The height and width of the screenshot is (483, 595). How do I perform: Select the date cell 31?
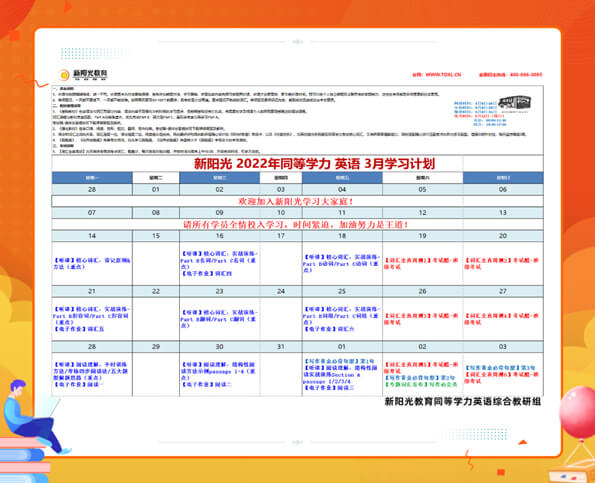point(281,346)
